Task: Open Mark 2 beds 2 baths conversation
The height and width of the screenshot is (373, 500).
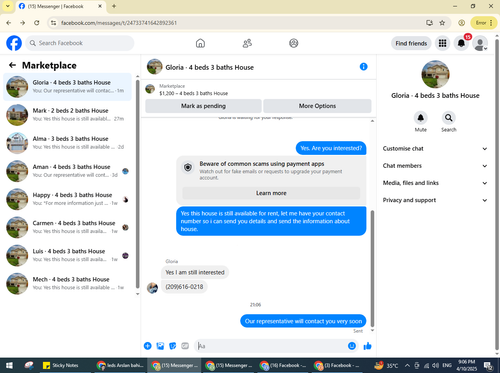Action: [67, 115]
